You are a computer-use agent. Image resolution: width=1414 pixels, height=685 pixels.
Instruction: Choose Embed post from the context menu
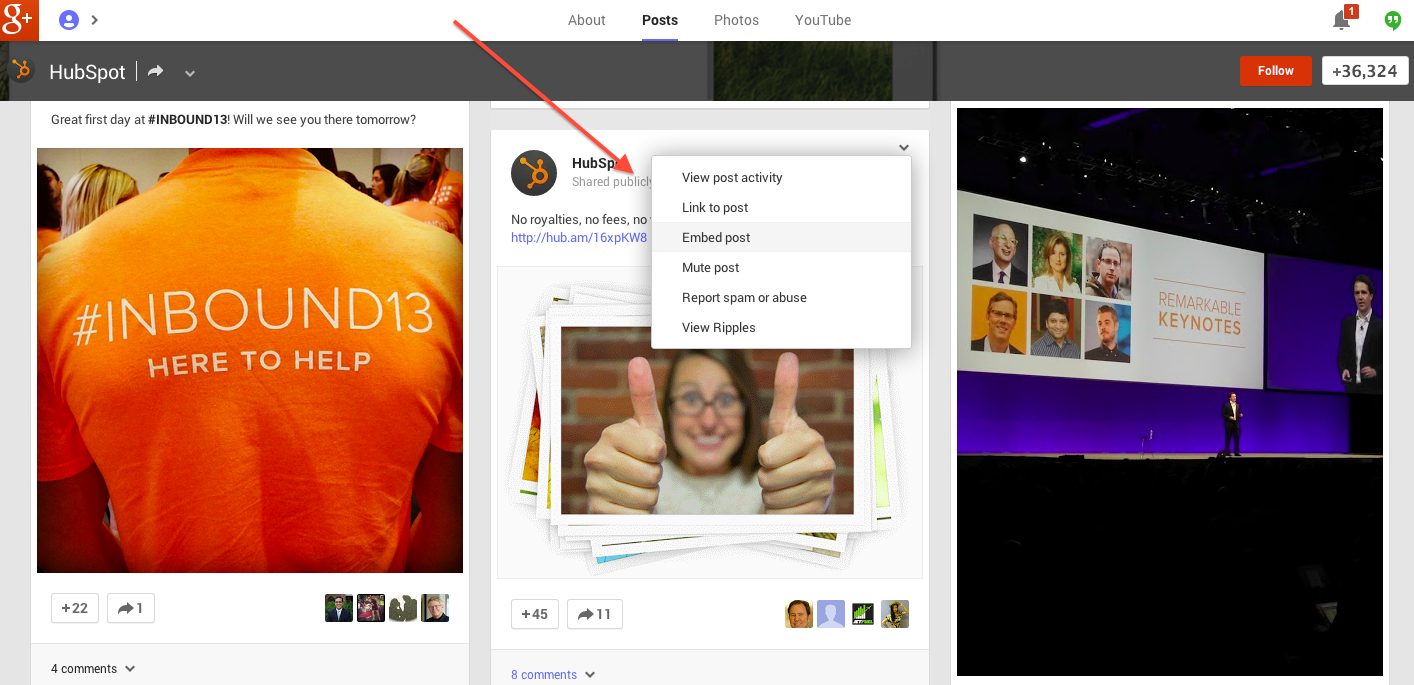click(x=716, y=237)
